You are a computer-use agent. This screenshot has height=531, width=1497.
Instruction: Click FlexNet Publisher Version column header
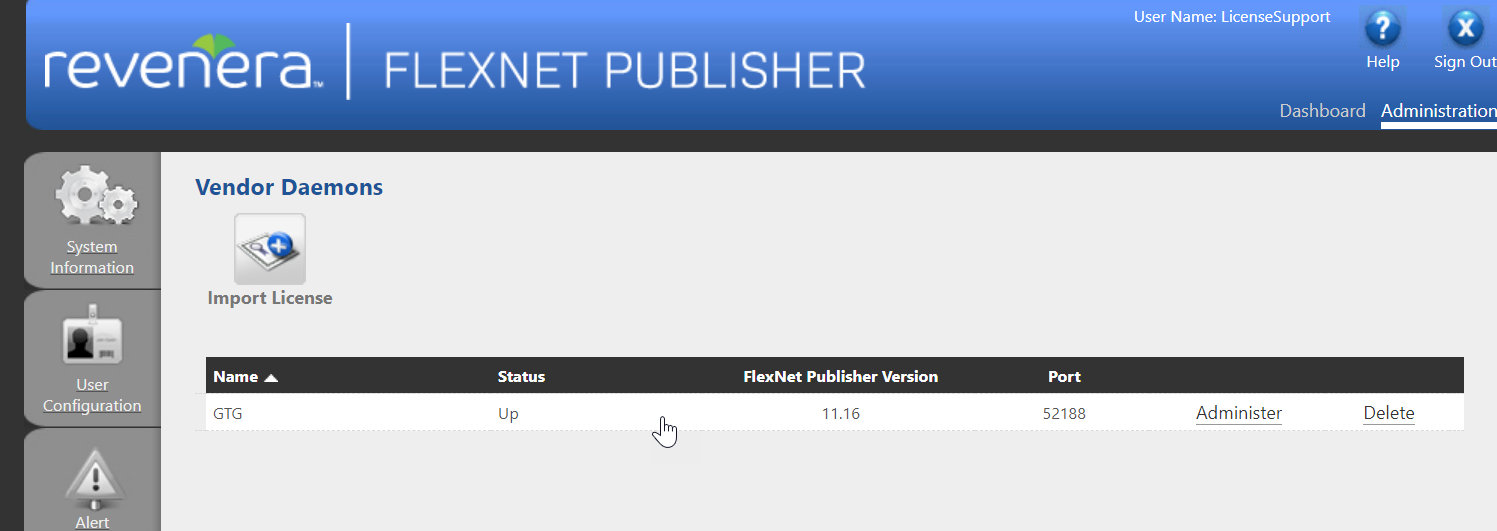click(841, 377)
